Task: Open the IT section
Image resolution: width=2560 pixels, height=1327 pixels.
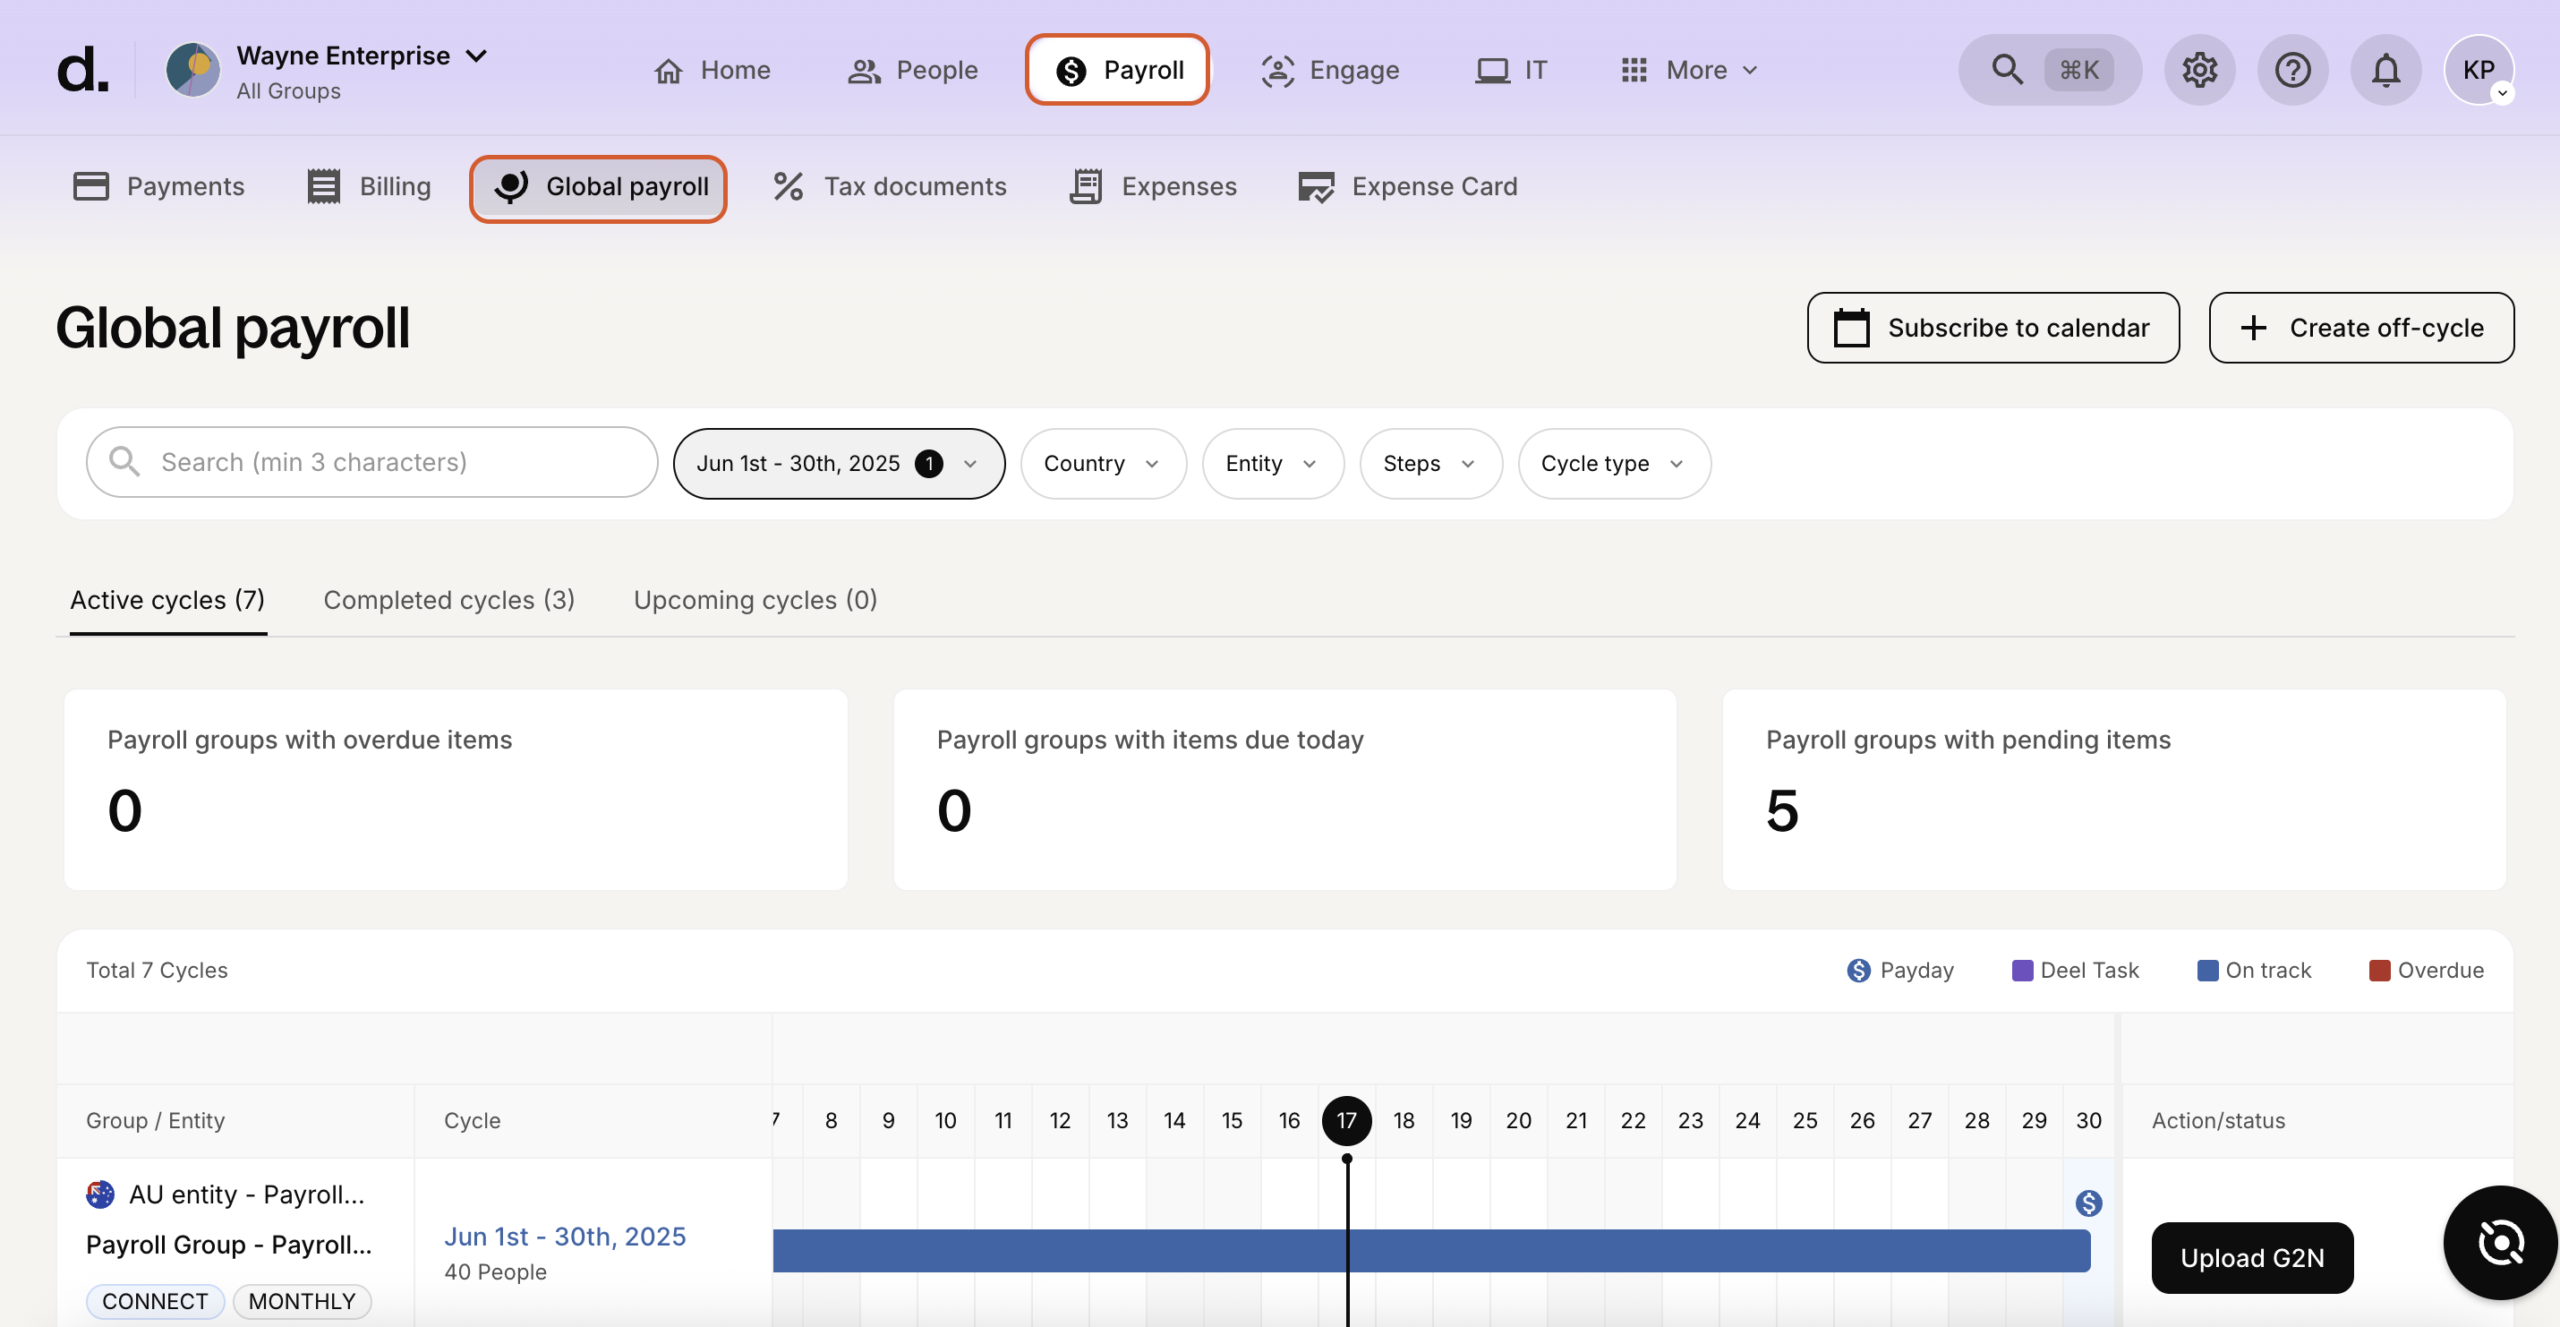Action: (1511, 69)
